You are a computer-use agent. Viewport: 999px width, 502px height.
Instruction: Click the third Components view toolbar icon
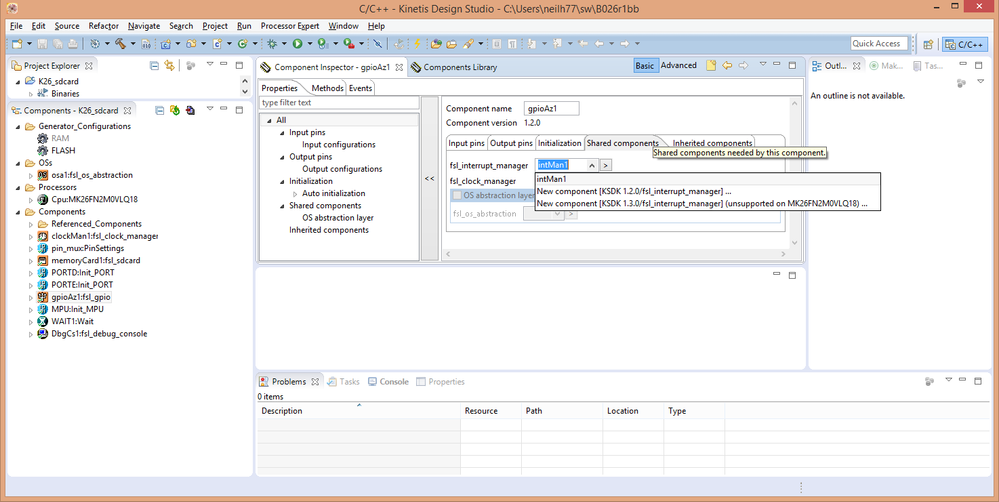click(x=190, y=110)
